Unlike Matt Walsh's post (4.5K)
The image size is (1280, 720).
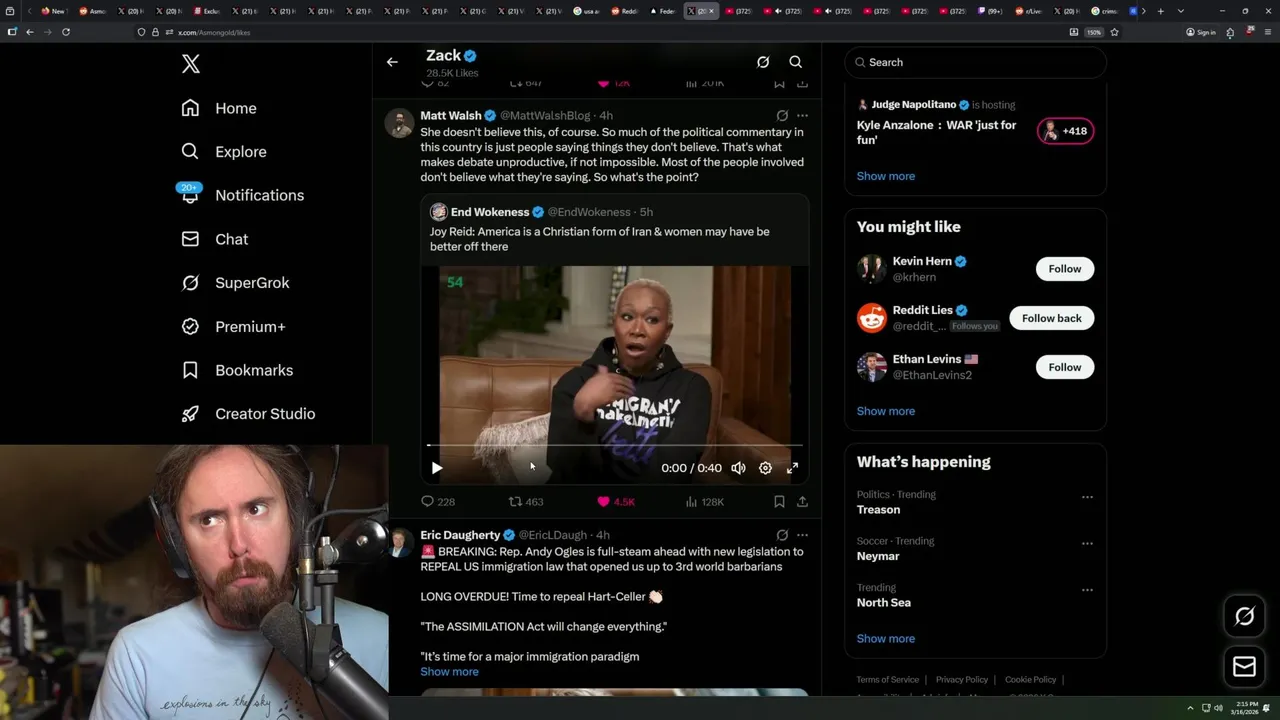[x=616, y=502]
